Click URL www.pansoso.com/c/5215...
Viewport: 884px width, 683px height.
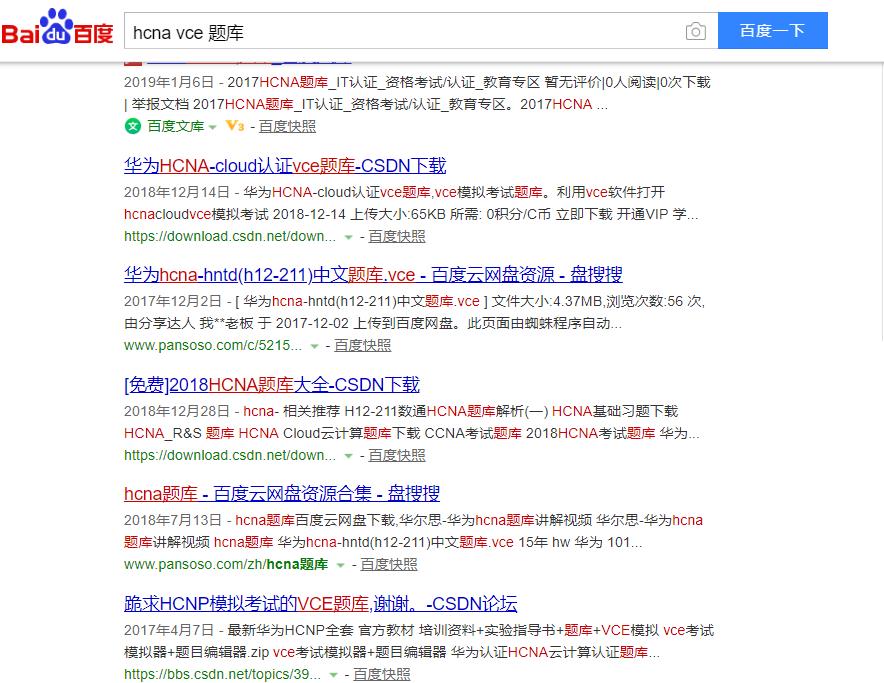pyautogui.click(x=213, y=345)
